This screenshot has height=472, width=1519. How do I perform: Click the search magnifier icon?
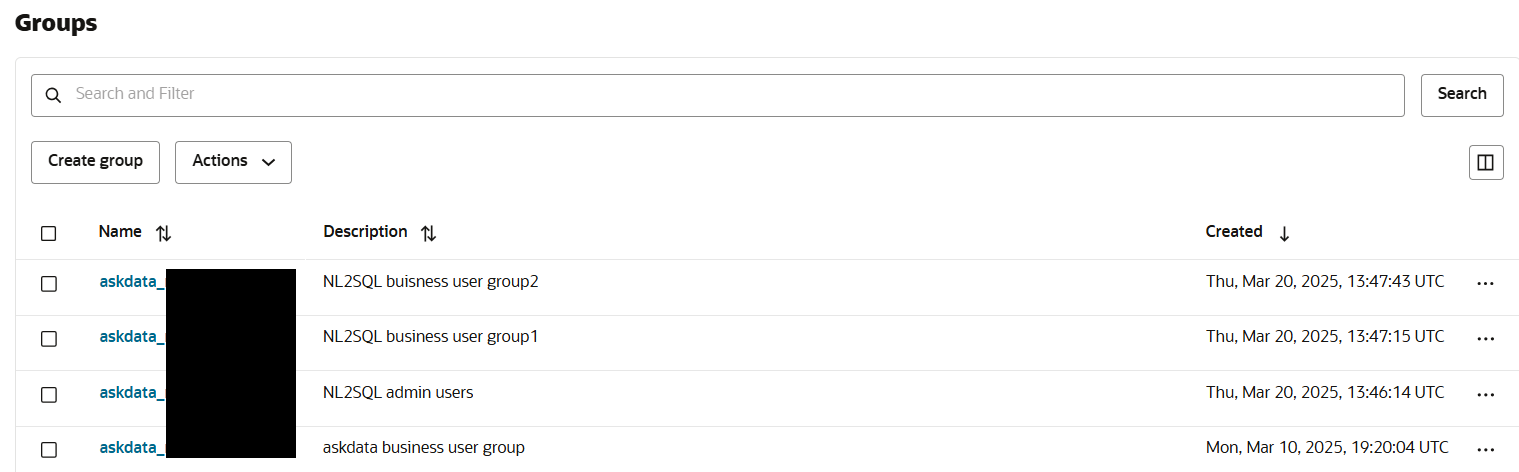[54, 95]
